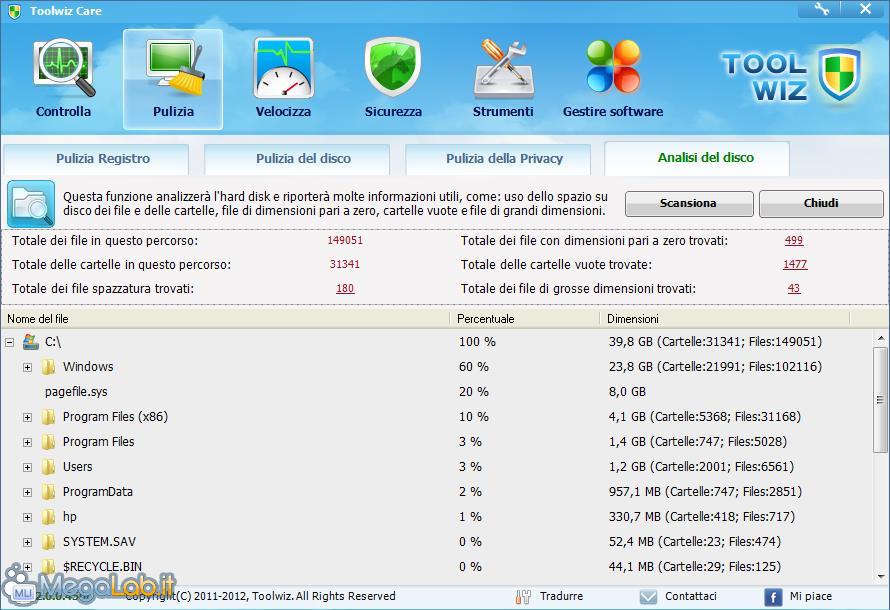Image resolution: width=890 pixels, height=610 pixels.
Task: Open Gestire software section
Action: 613,79
